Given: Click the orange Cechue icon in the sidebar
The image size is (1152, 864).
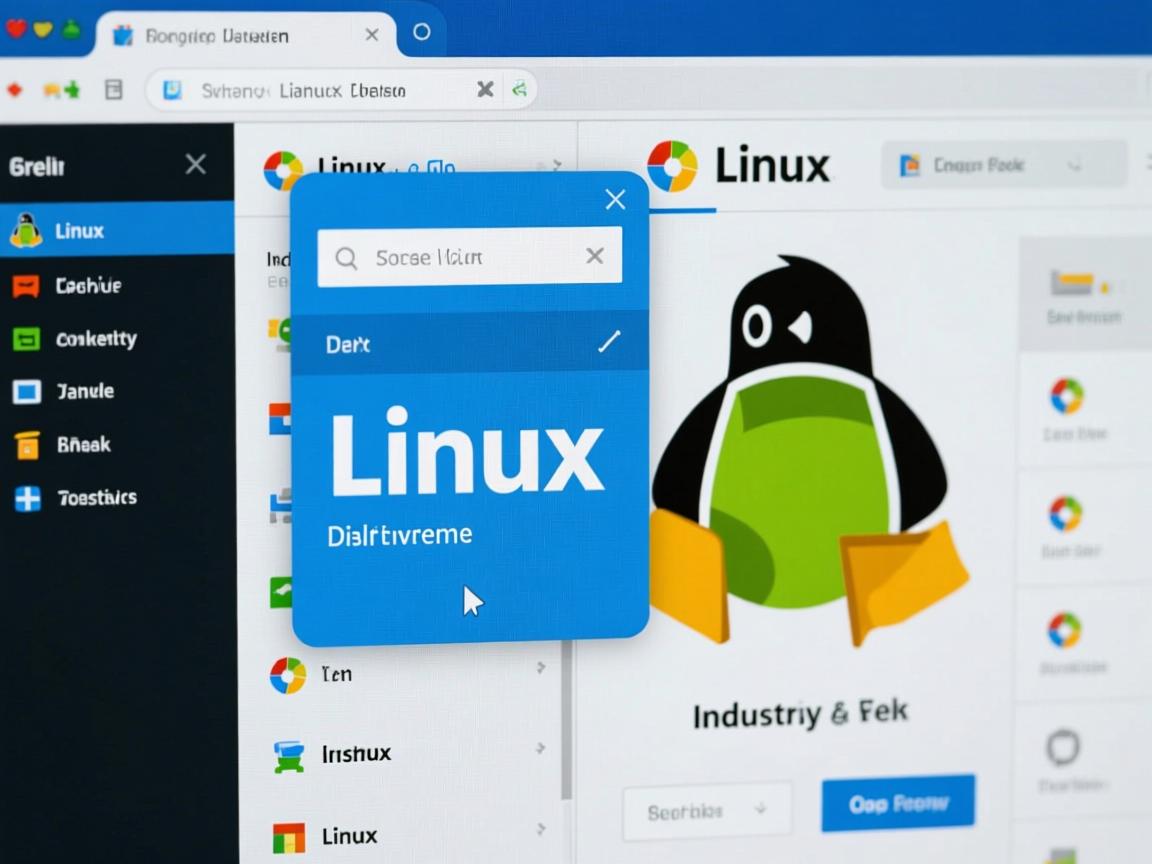Looking at the screenshot, I should click(x=27, y=285).
